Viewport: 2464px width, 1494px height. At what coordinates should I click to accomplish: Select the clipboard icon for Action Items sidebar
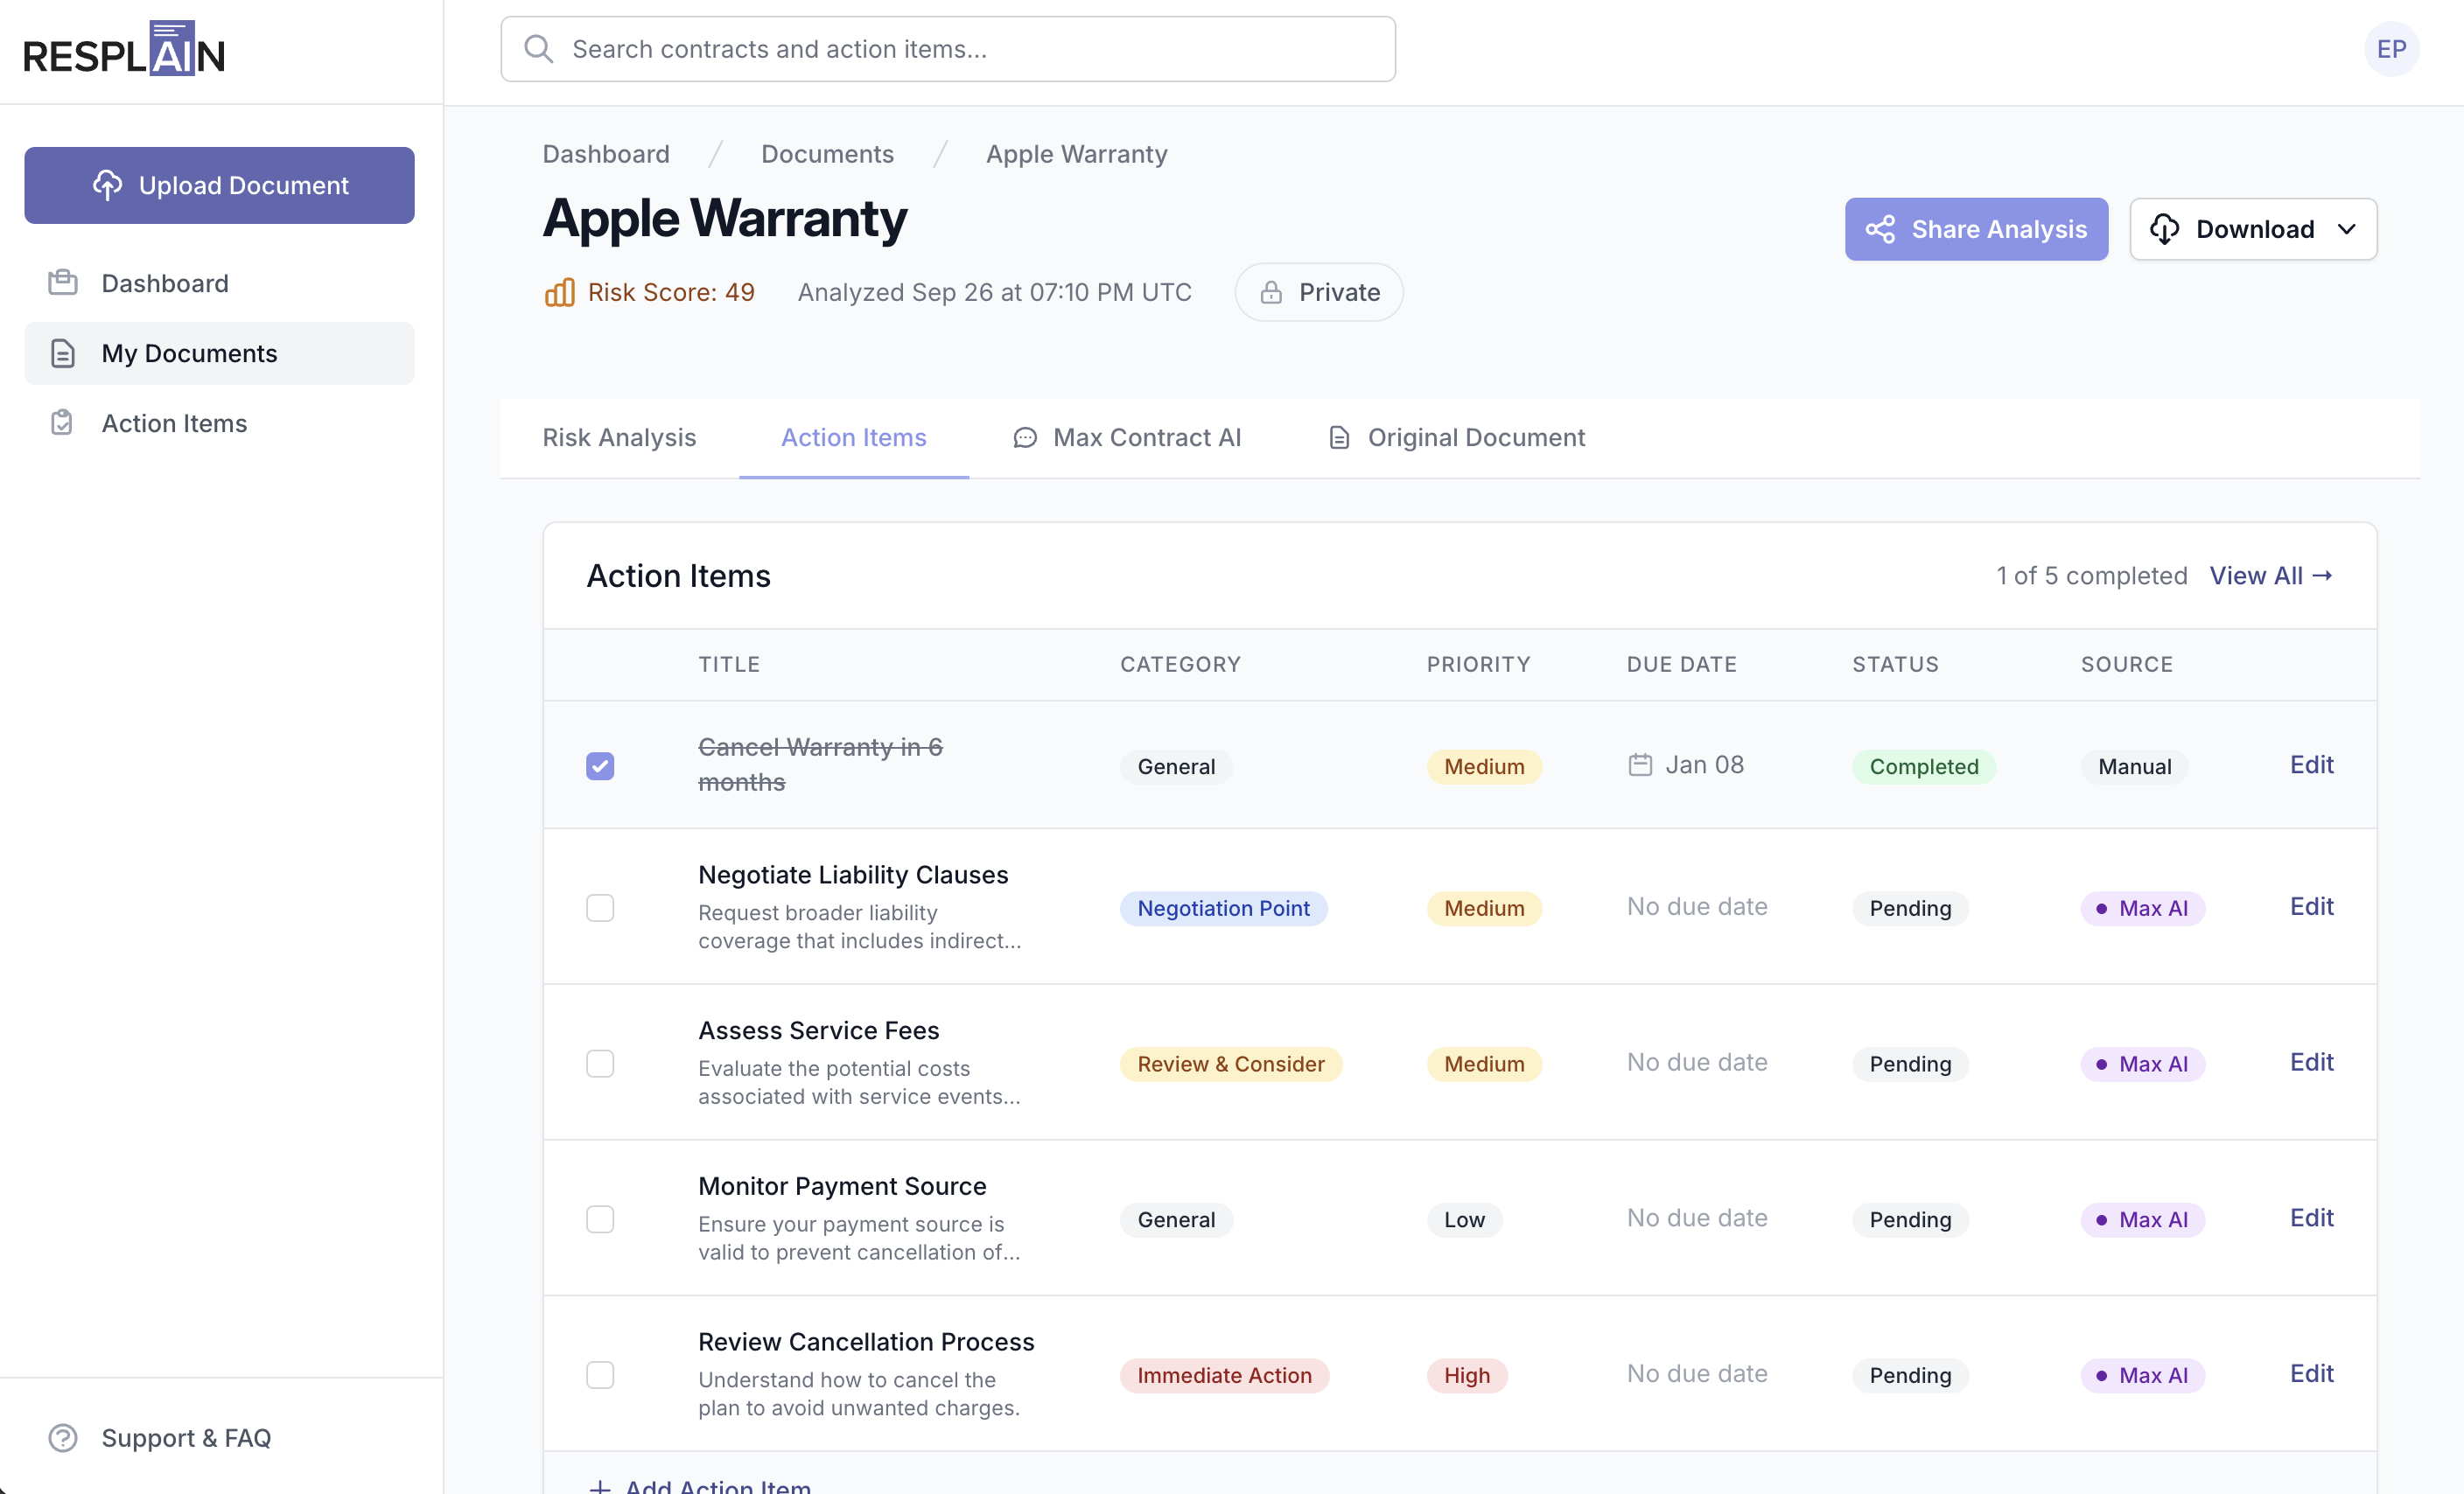tap(62, 422)
